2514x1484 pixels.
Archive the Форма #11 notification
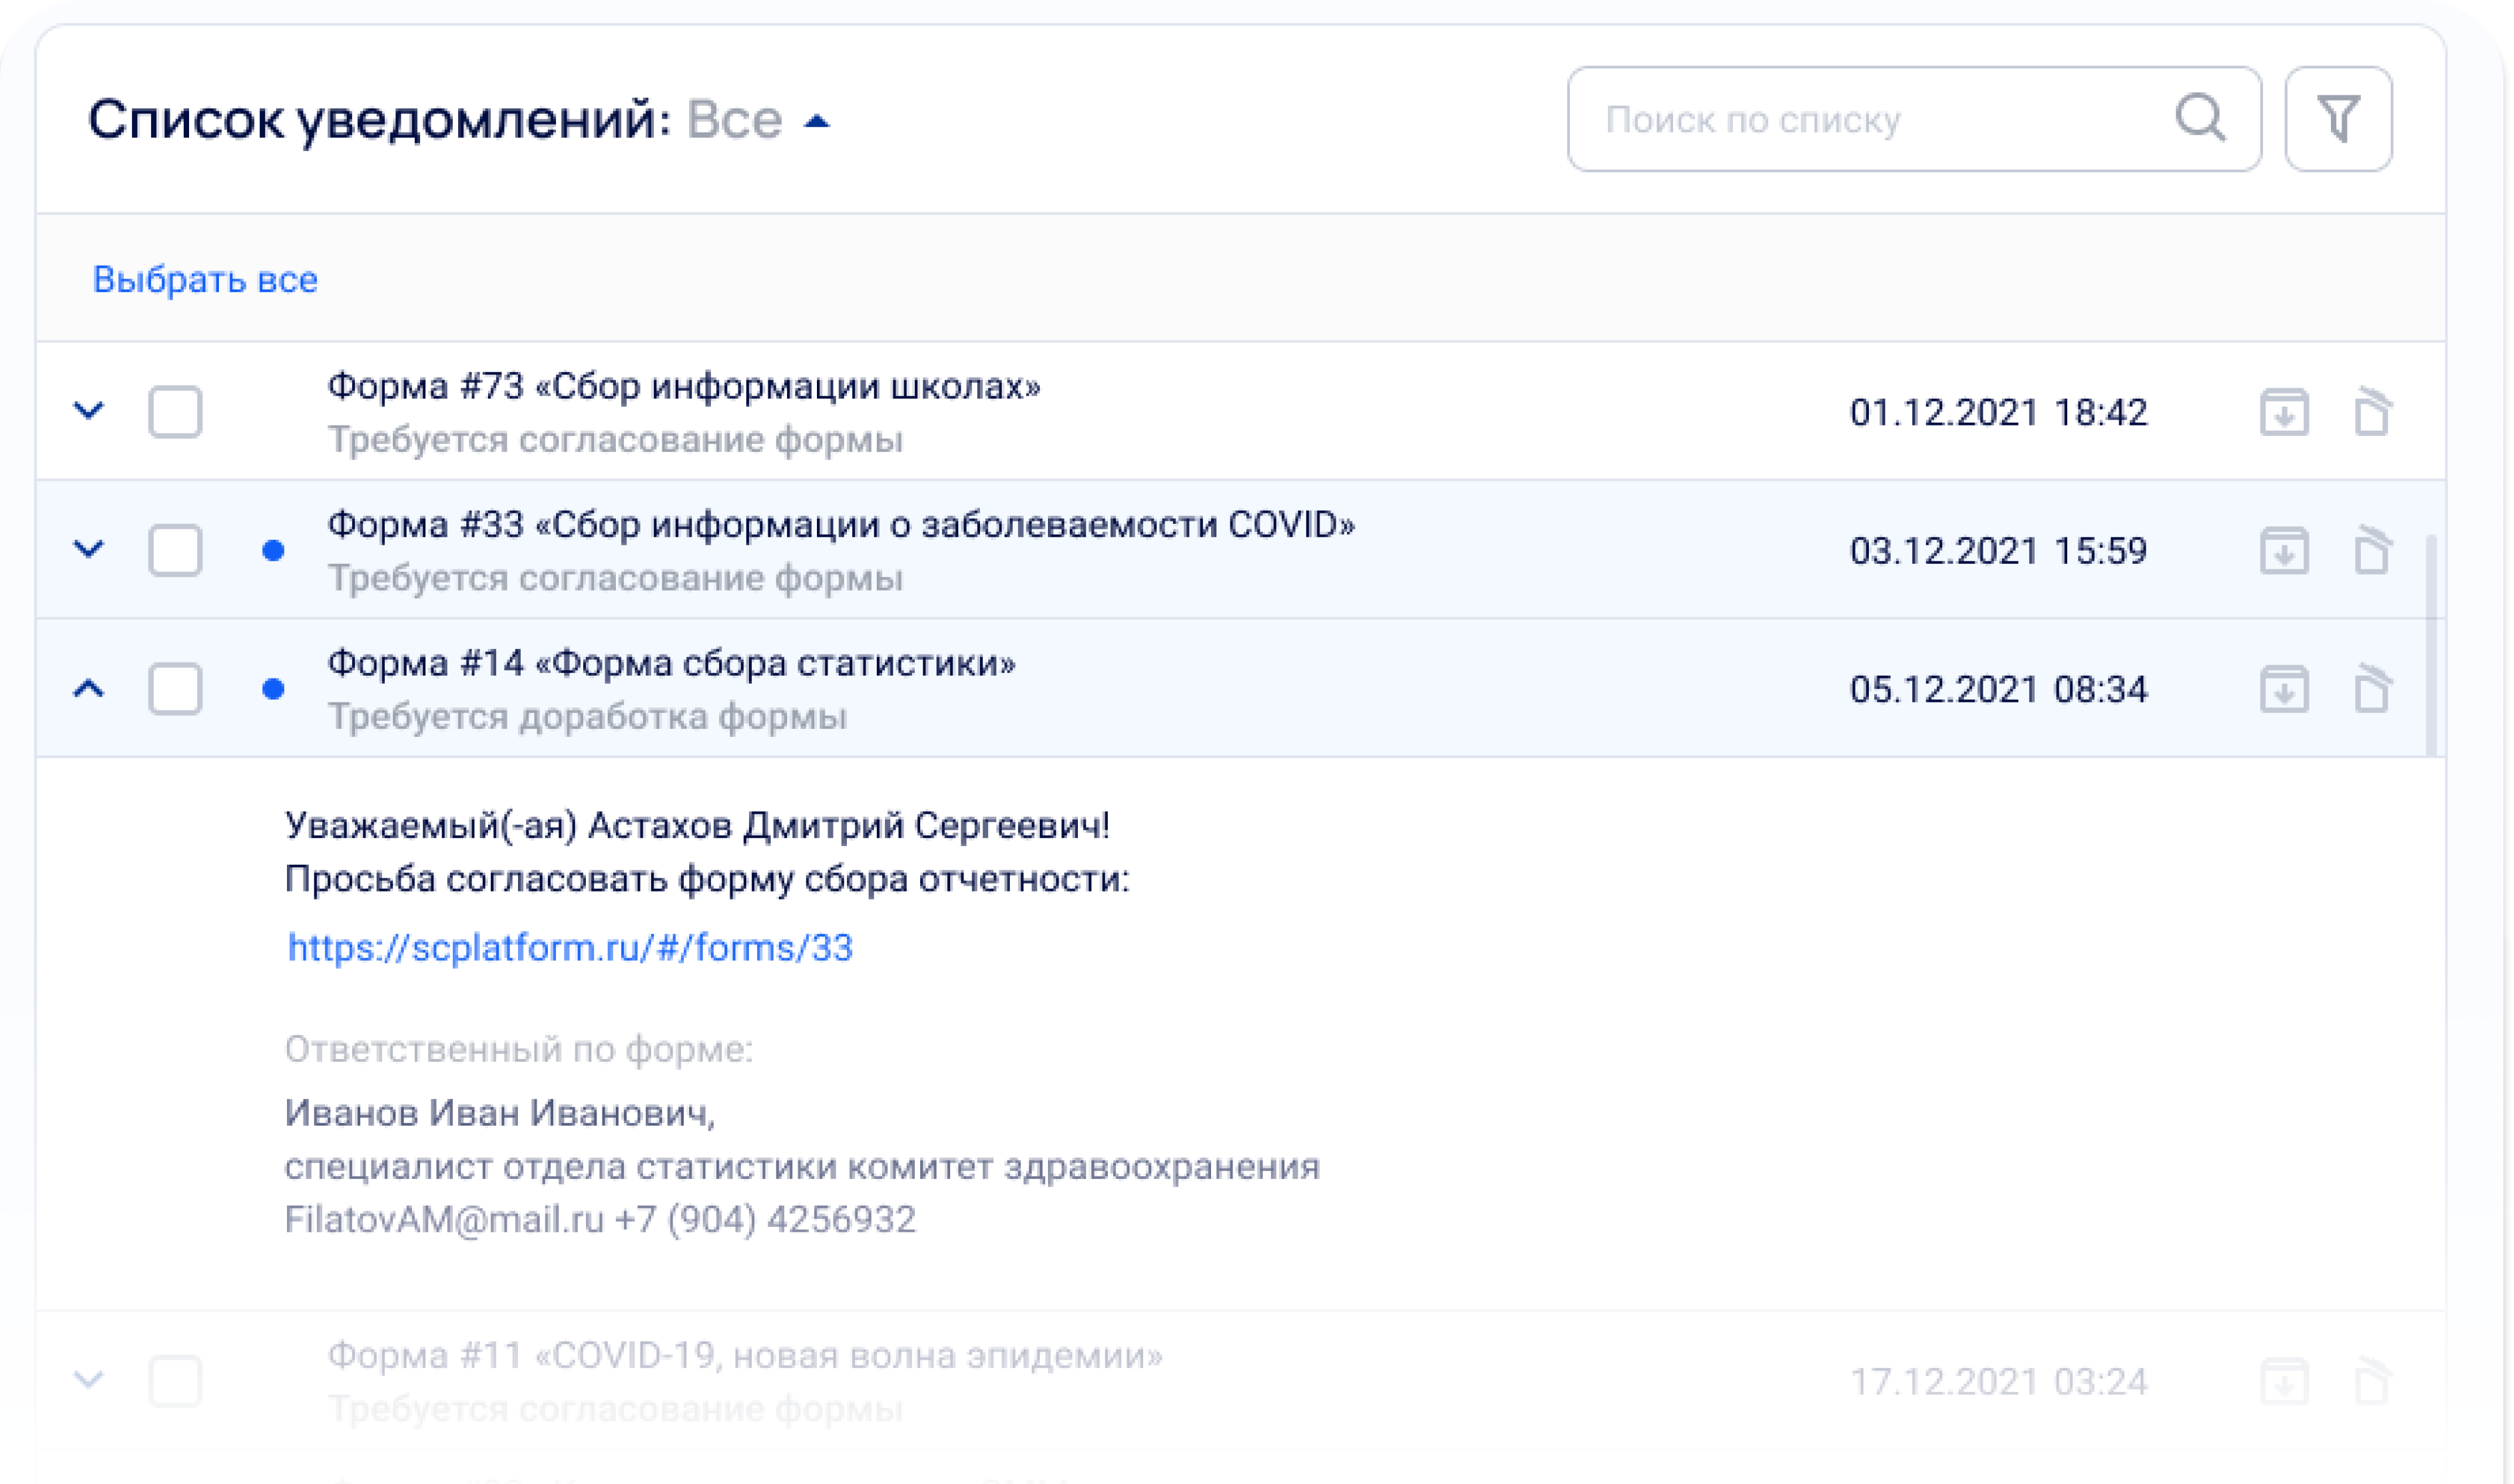(2285, 1381)
